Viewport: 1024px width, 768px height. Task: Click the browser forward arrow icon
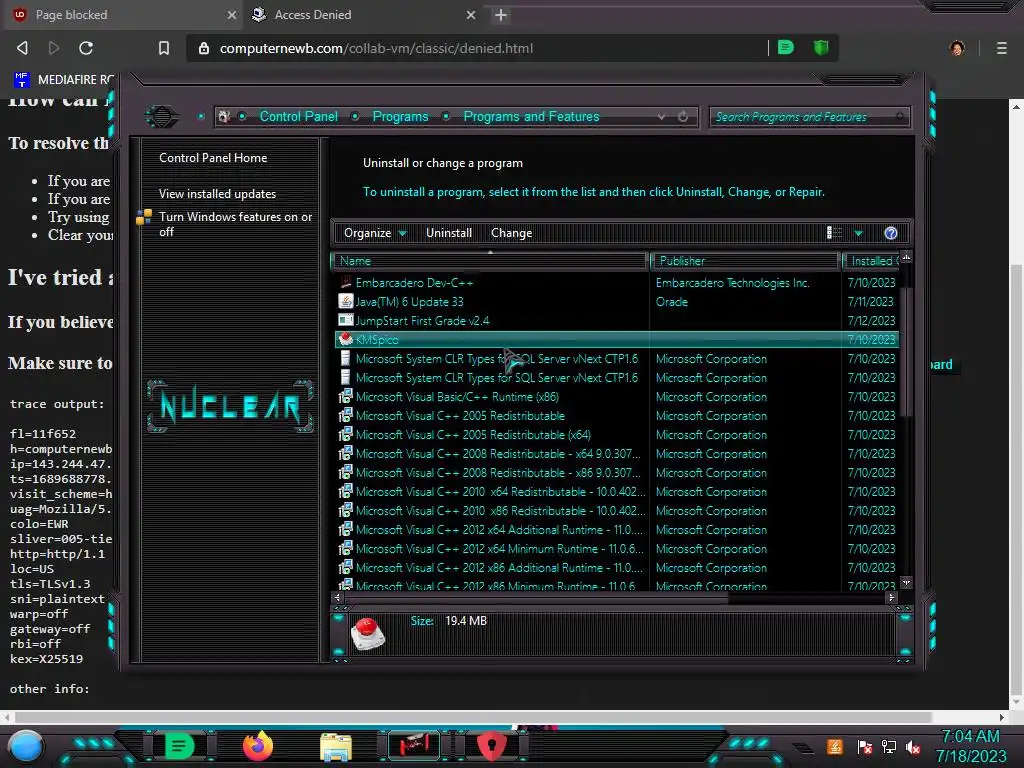coord(54,48)
